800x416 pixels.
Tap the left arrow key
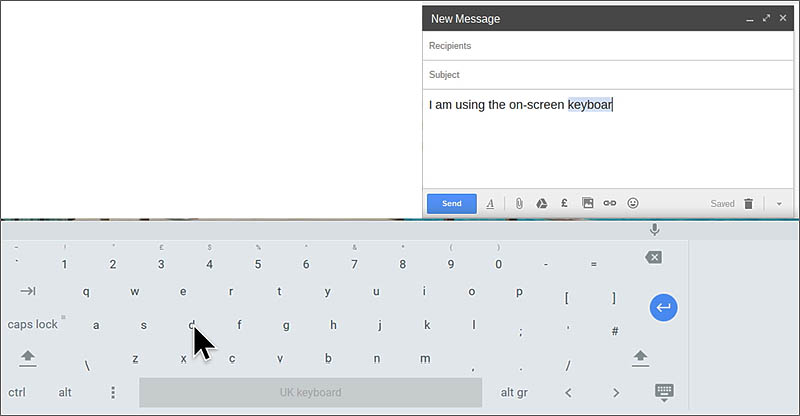[x=568, y=393]
